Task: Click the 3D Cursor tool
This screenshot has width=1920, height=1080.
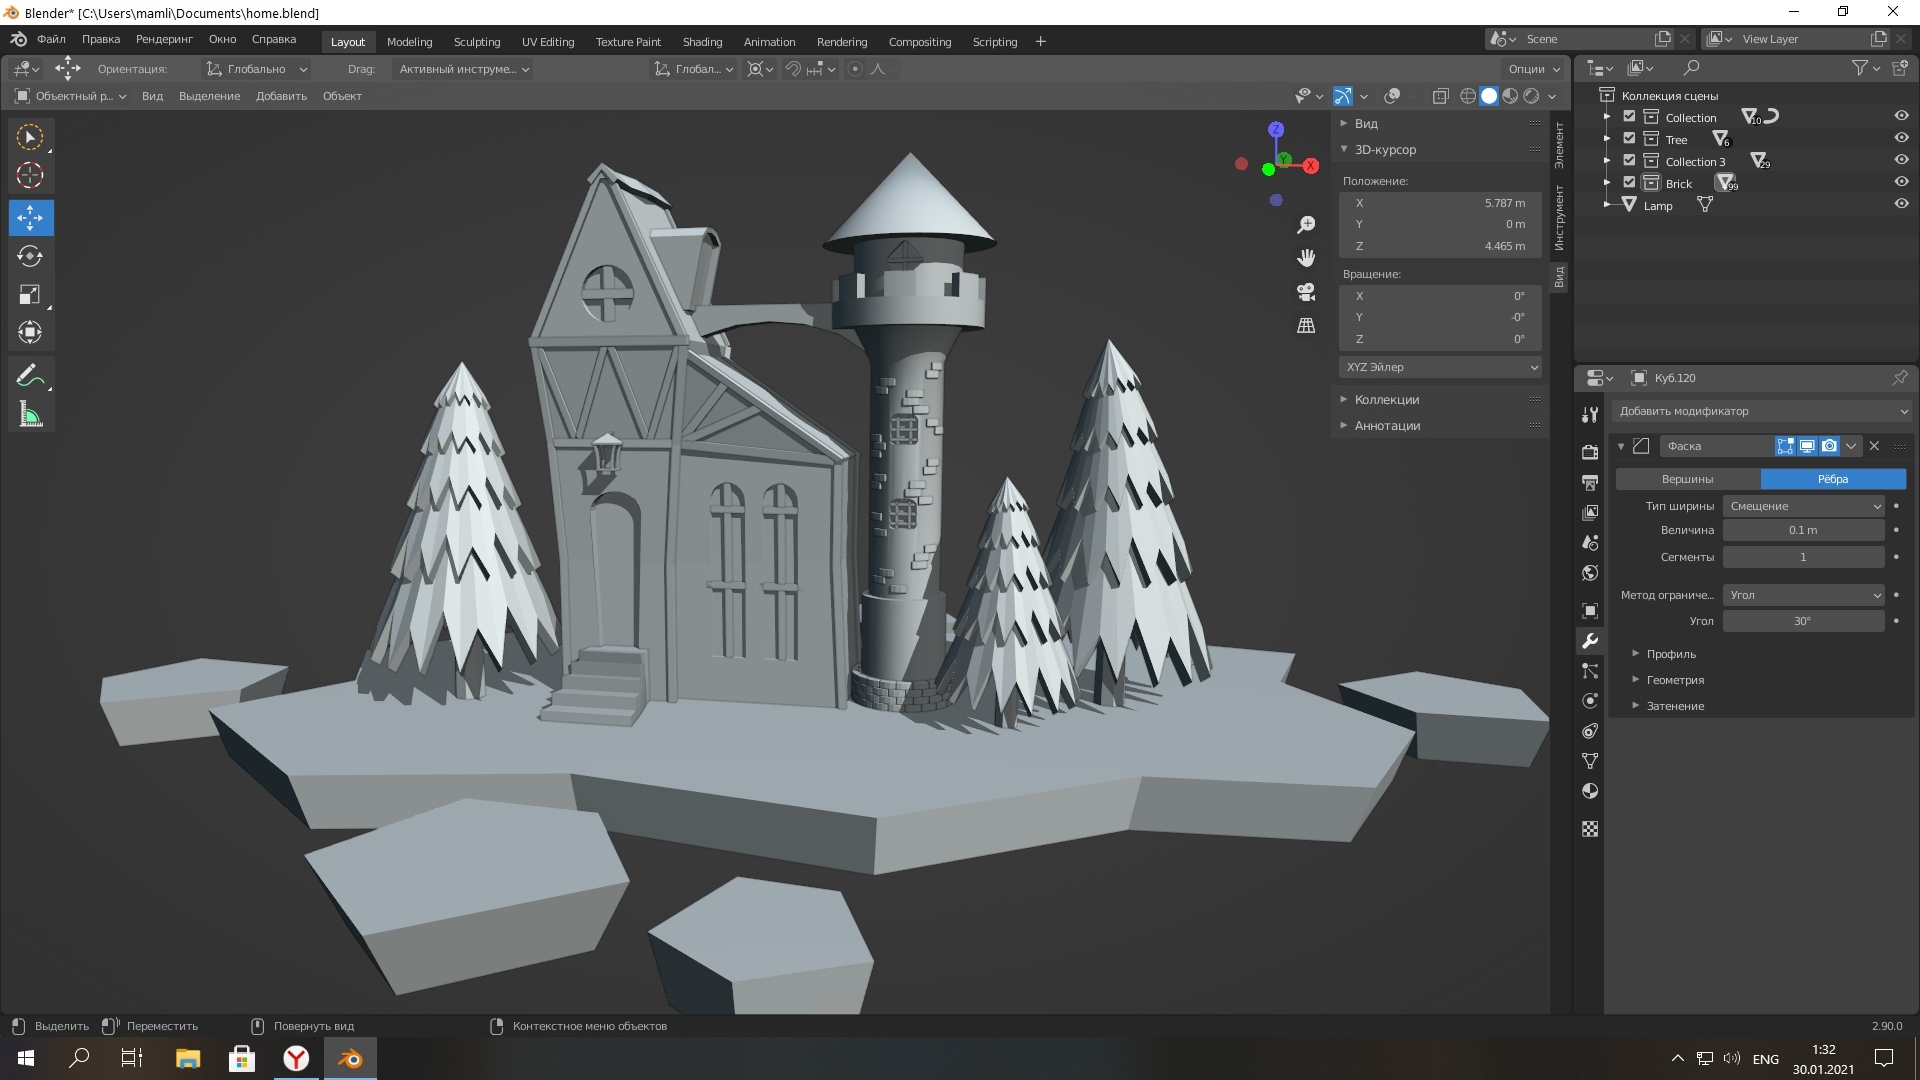Action: [x=30, y=175]
